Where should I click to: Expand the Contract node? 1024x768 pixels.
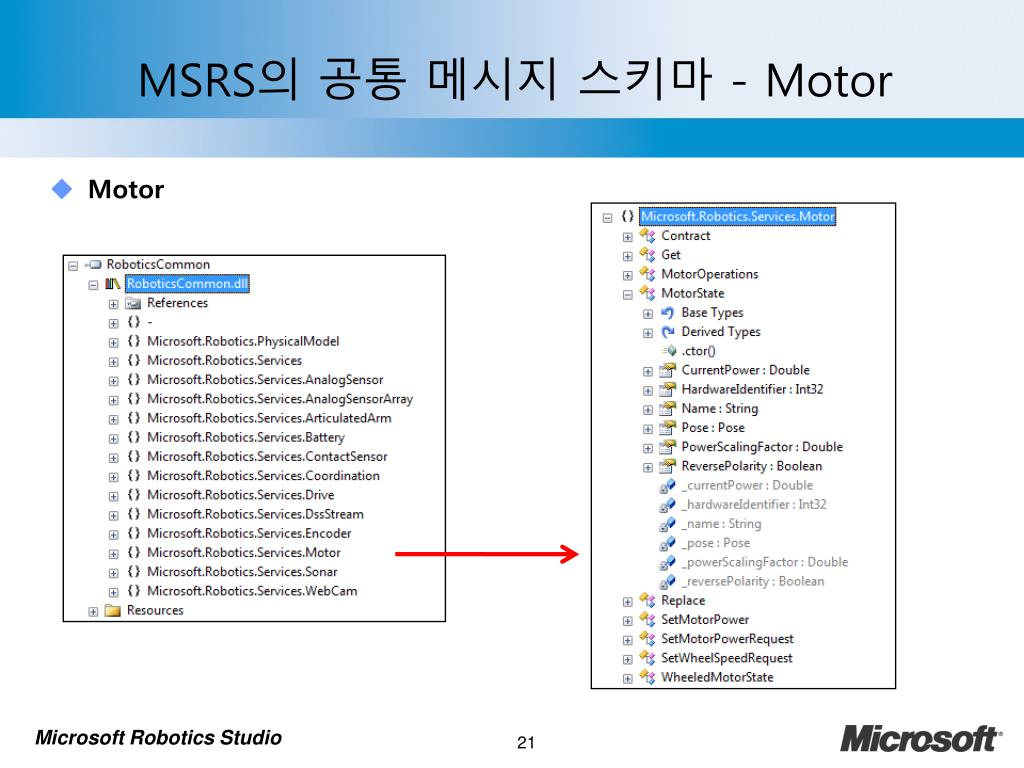[x=628, y=237]
